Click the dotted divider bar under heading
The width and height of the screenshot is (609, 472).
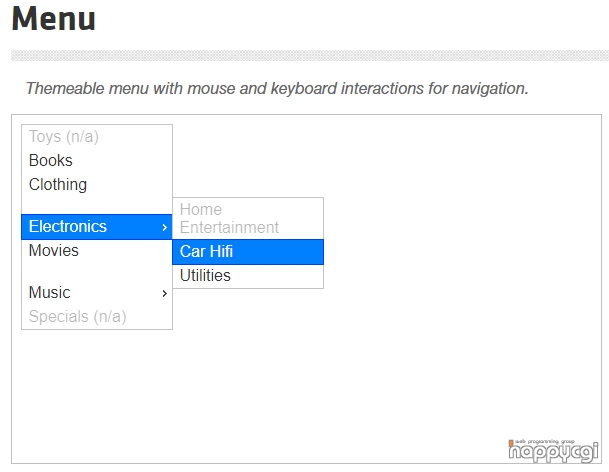pos(310,56)
